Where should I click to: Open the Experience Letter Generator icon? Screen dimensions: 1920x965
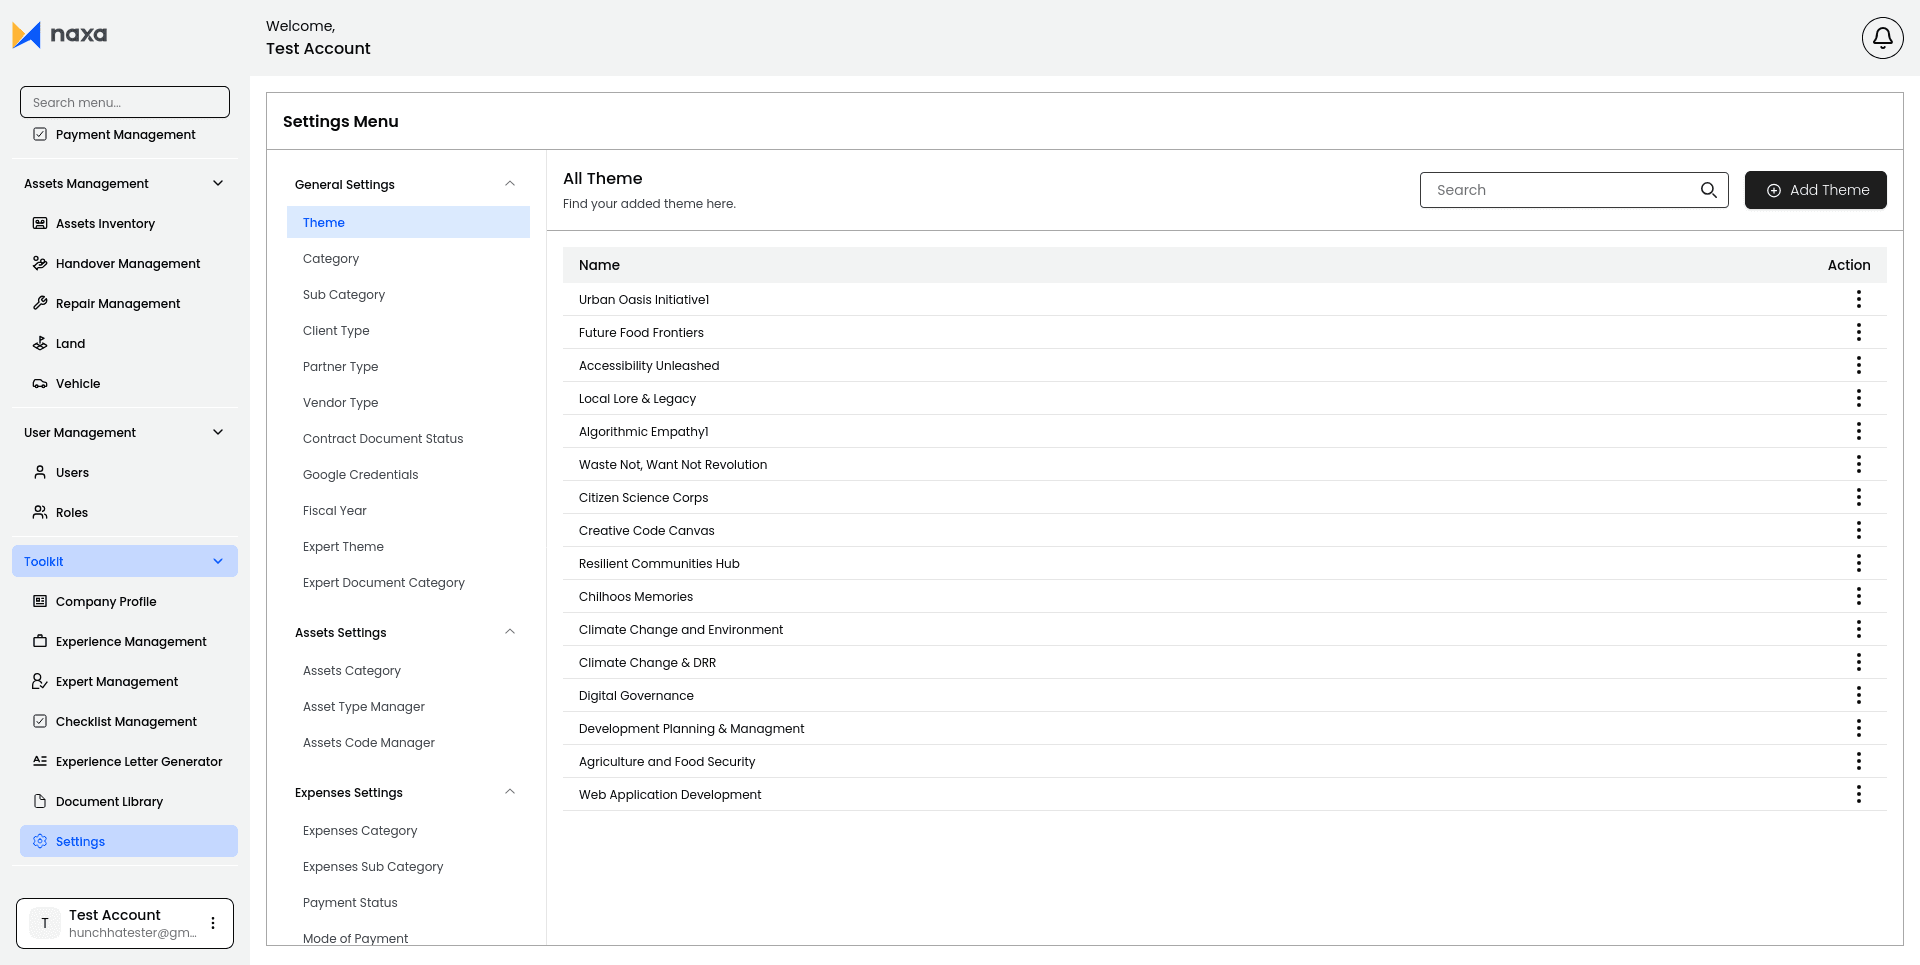(x=40, y=761)
